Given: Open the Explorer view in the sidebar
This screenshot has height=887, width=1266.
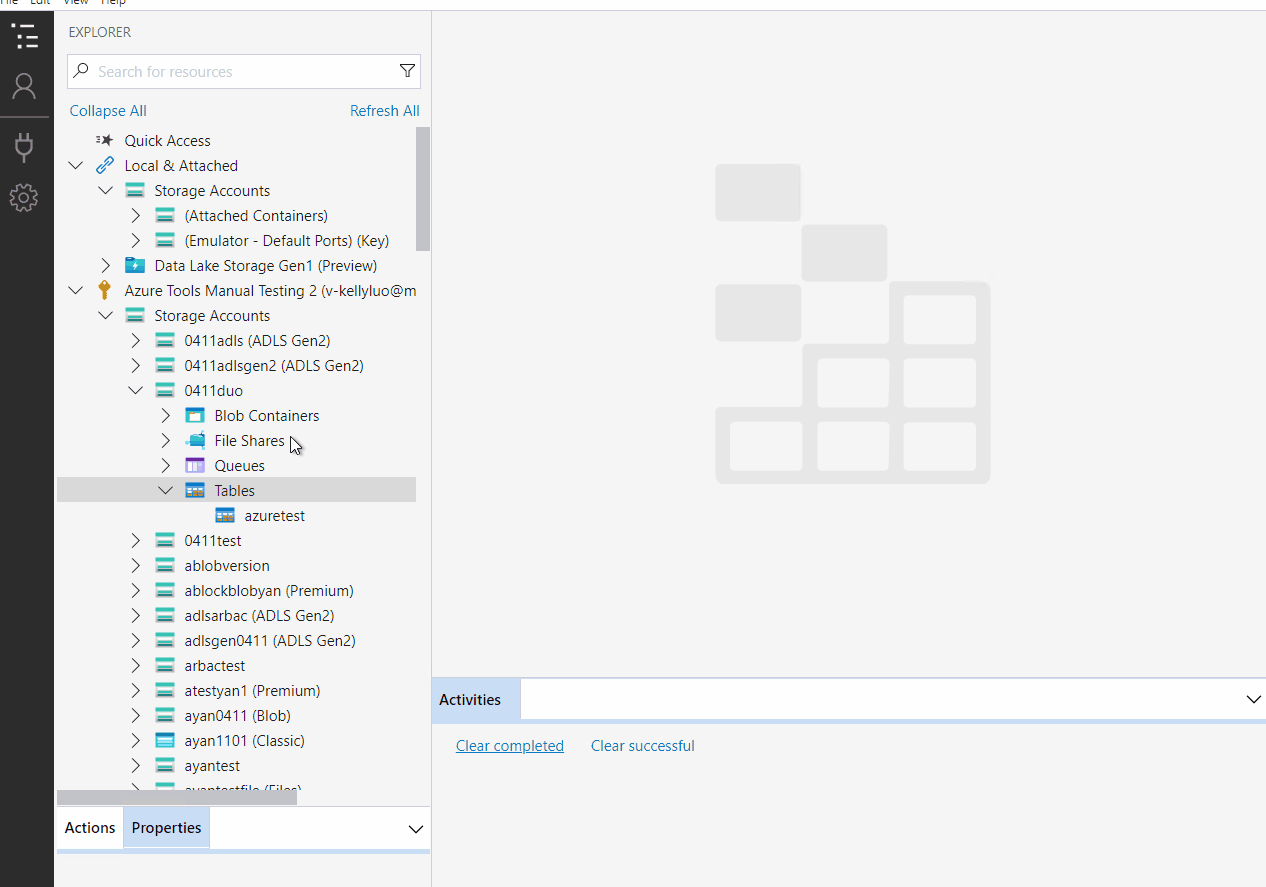Looking at the screenshot, I should pos(25,37).
